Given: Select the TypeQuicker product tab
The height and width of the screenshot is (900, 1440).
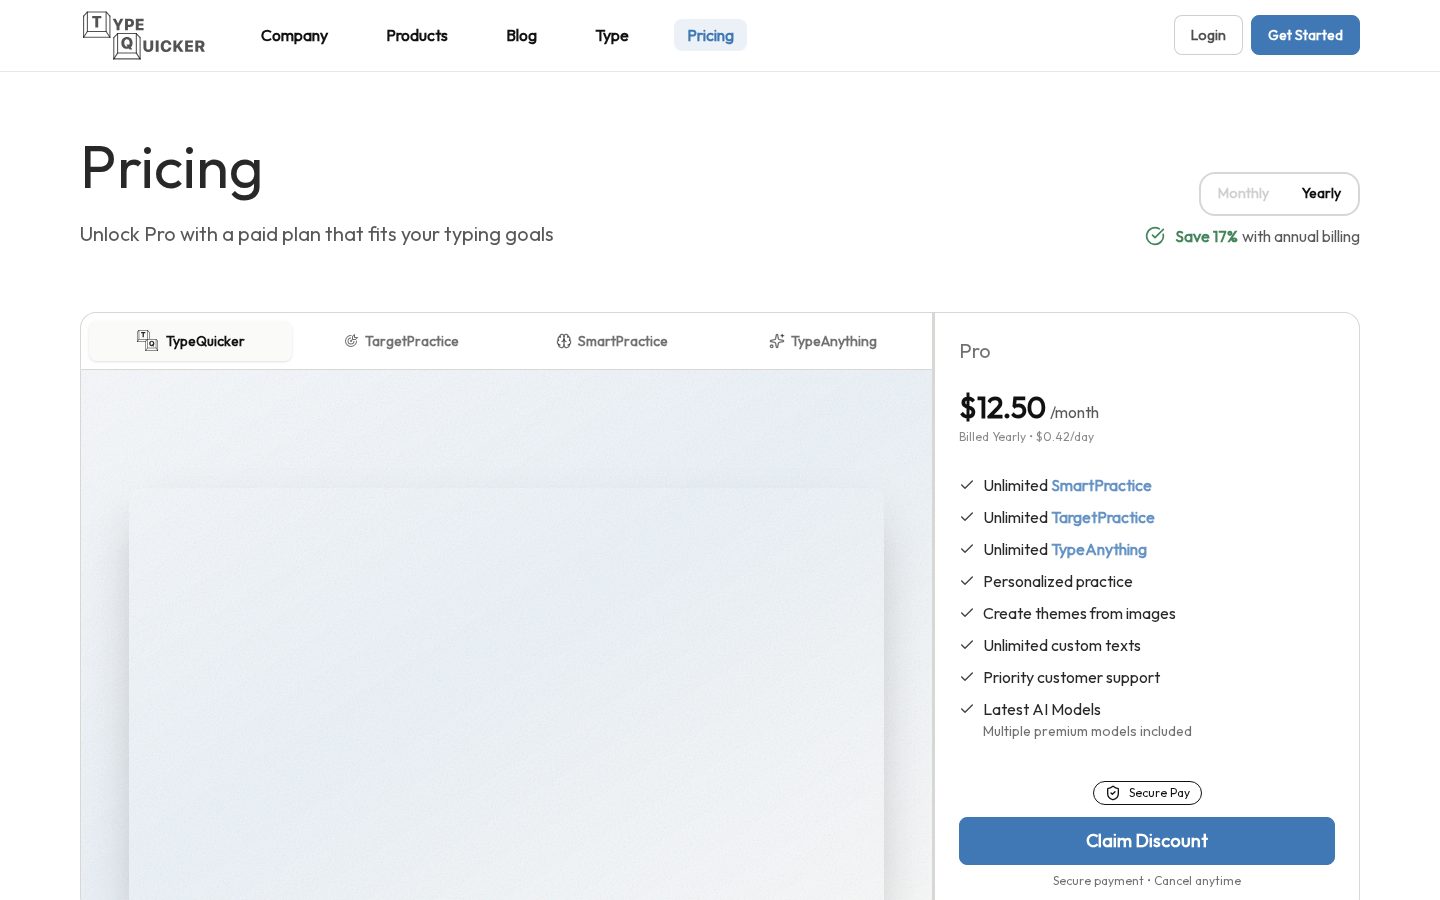Looking at the screenshot, I should pyautogui.click(x=190, y=341).
